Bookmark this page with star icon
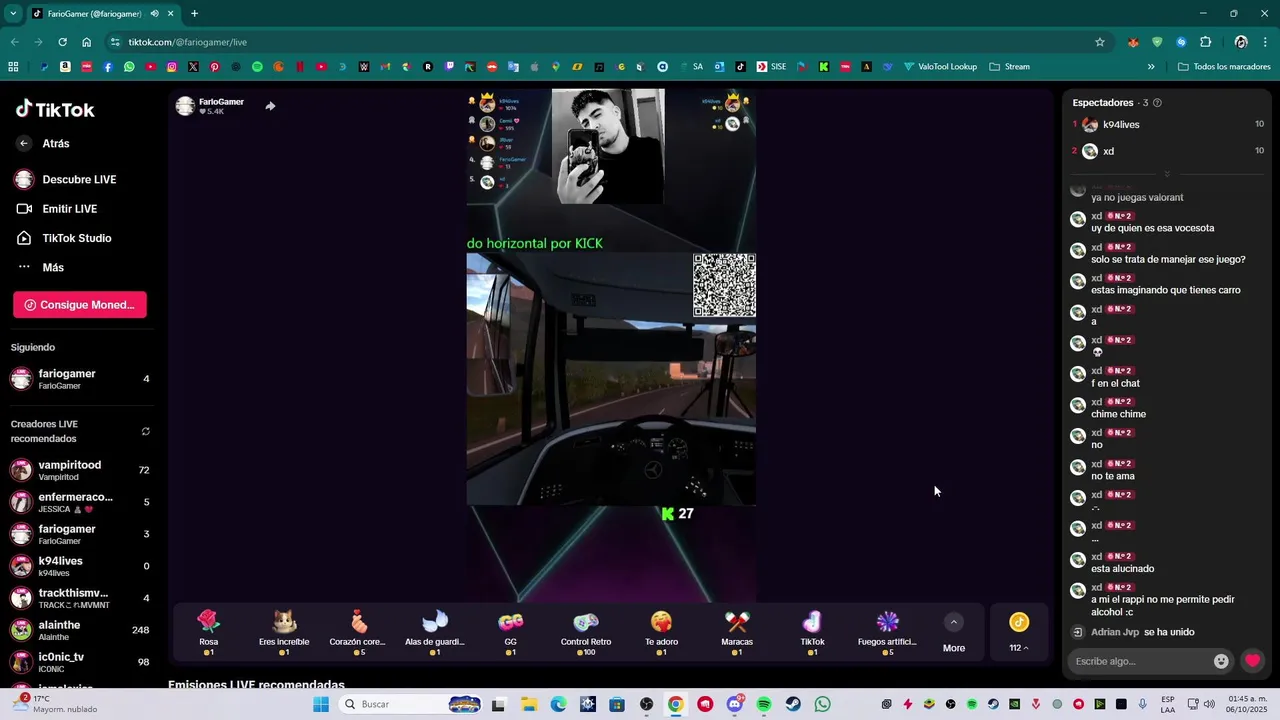 click(x=1100, y=42)
